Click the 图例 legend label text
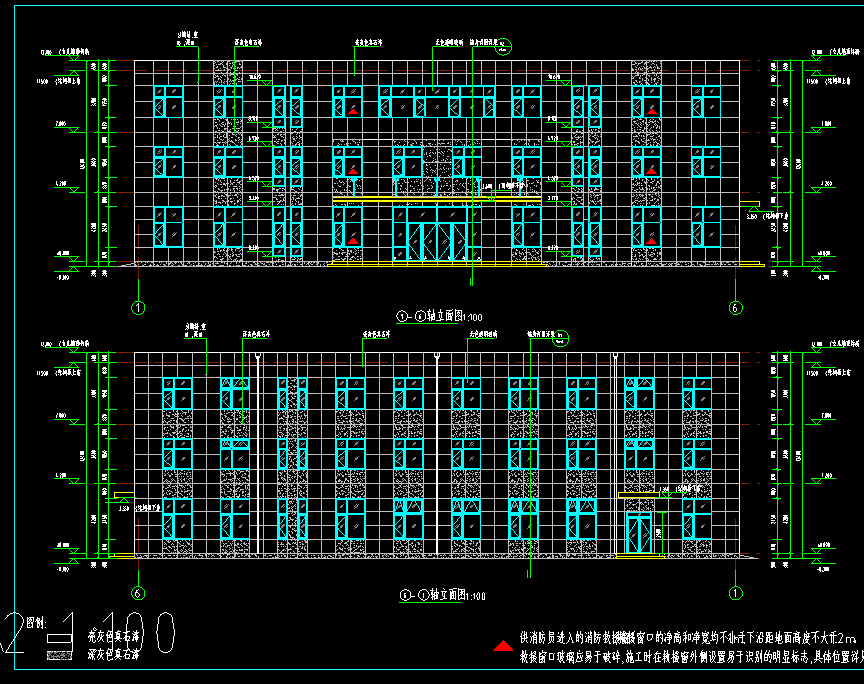The height and width of the screenshot is (684, 864). click(34, 622)
